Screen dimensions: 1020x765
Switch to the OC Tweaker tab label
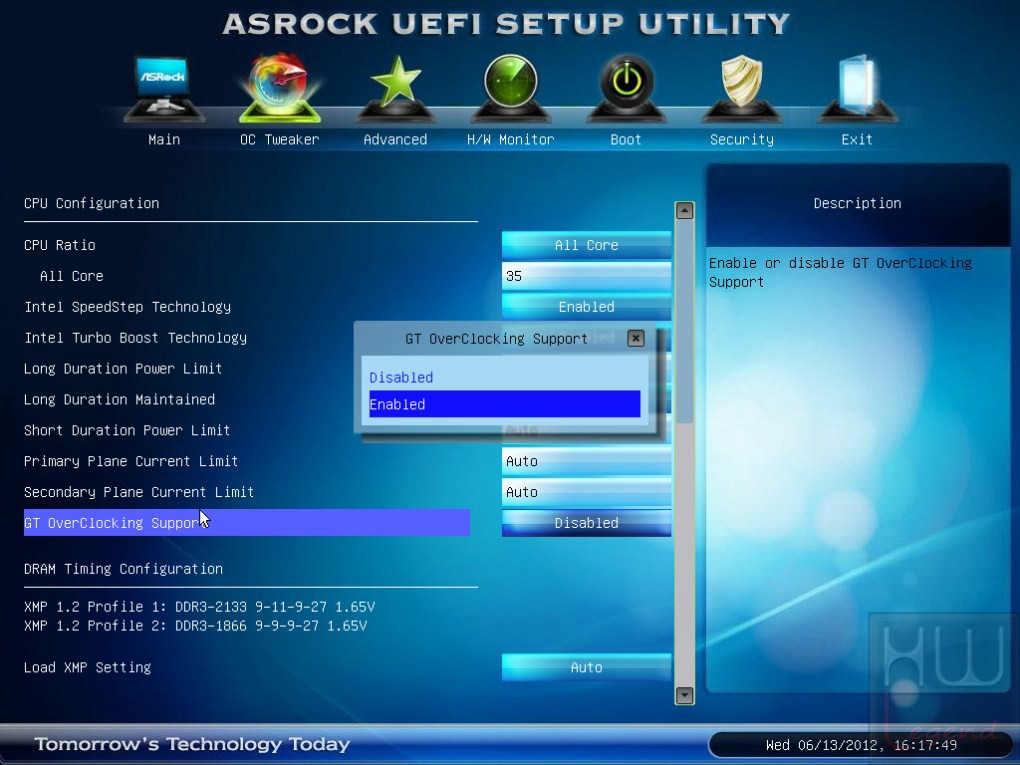point(280,139)
